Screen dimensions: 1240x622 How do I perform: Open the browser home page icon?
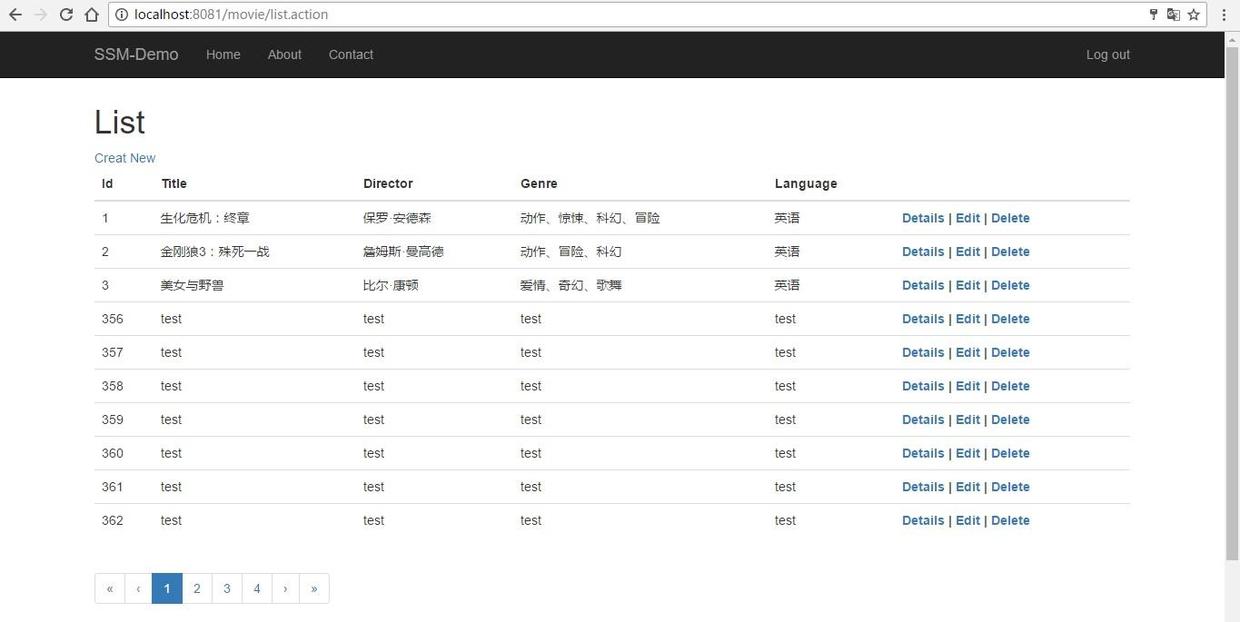point(91,15)
